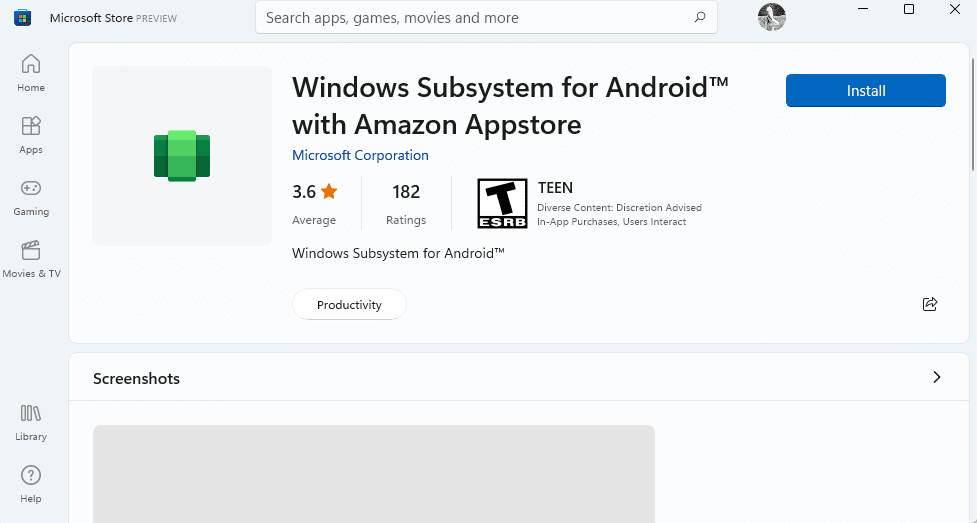
Task: Open the user profile avatar
Action: (771, 17)
